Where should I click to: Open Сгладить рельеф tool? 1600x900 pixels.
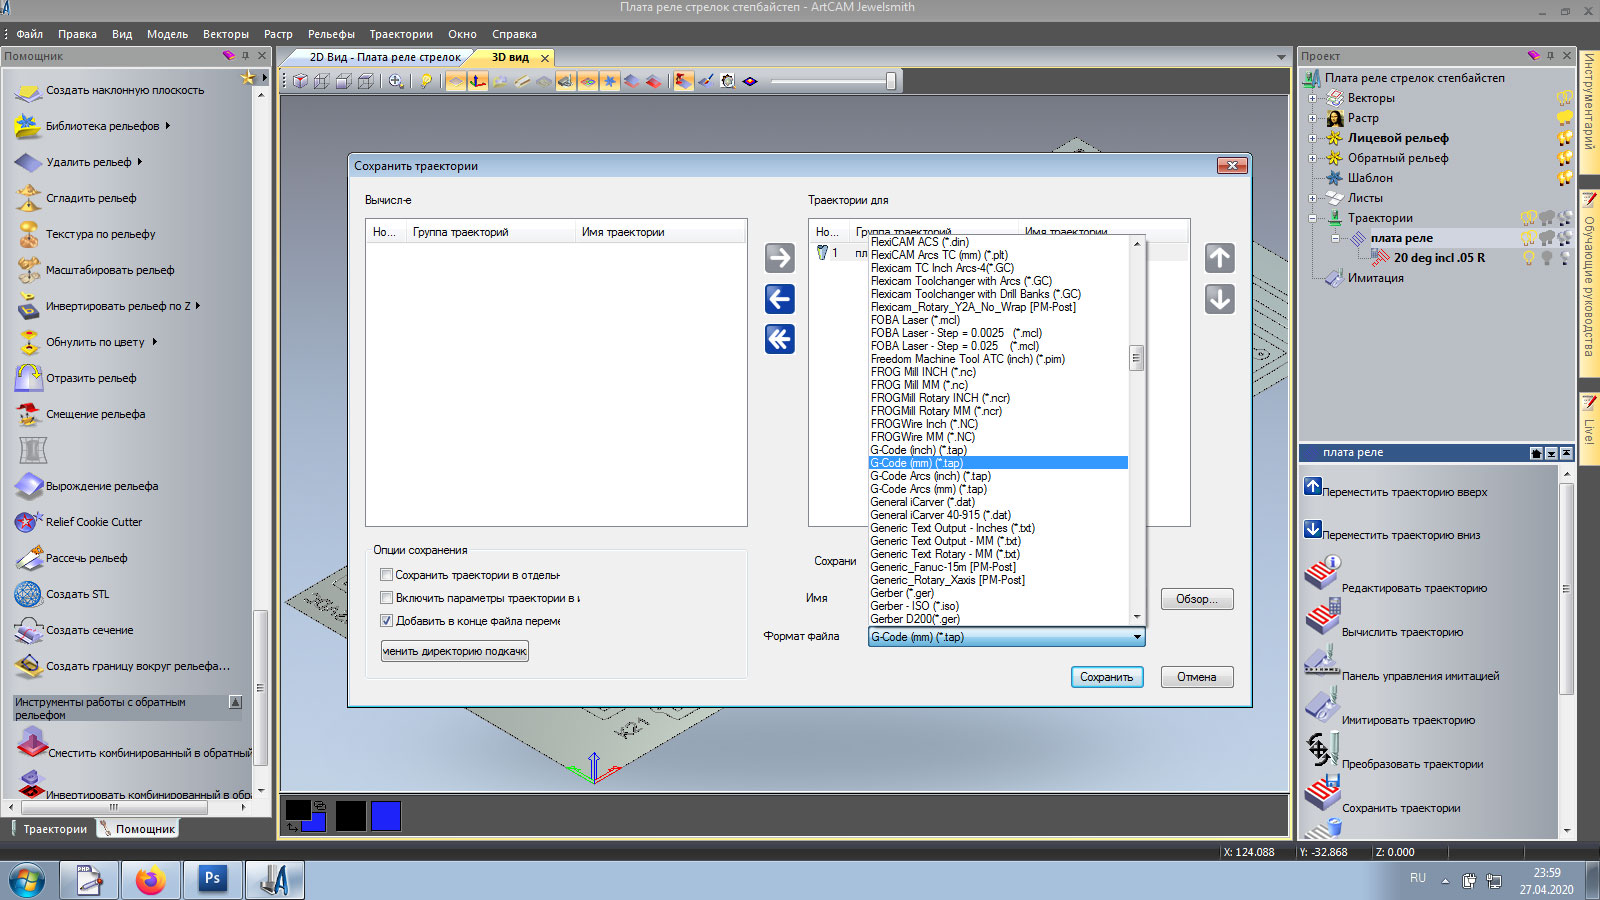(x=76, y=198)
